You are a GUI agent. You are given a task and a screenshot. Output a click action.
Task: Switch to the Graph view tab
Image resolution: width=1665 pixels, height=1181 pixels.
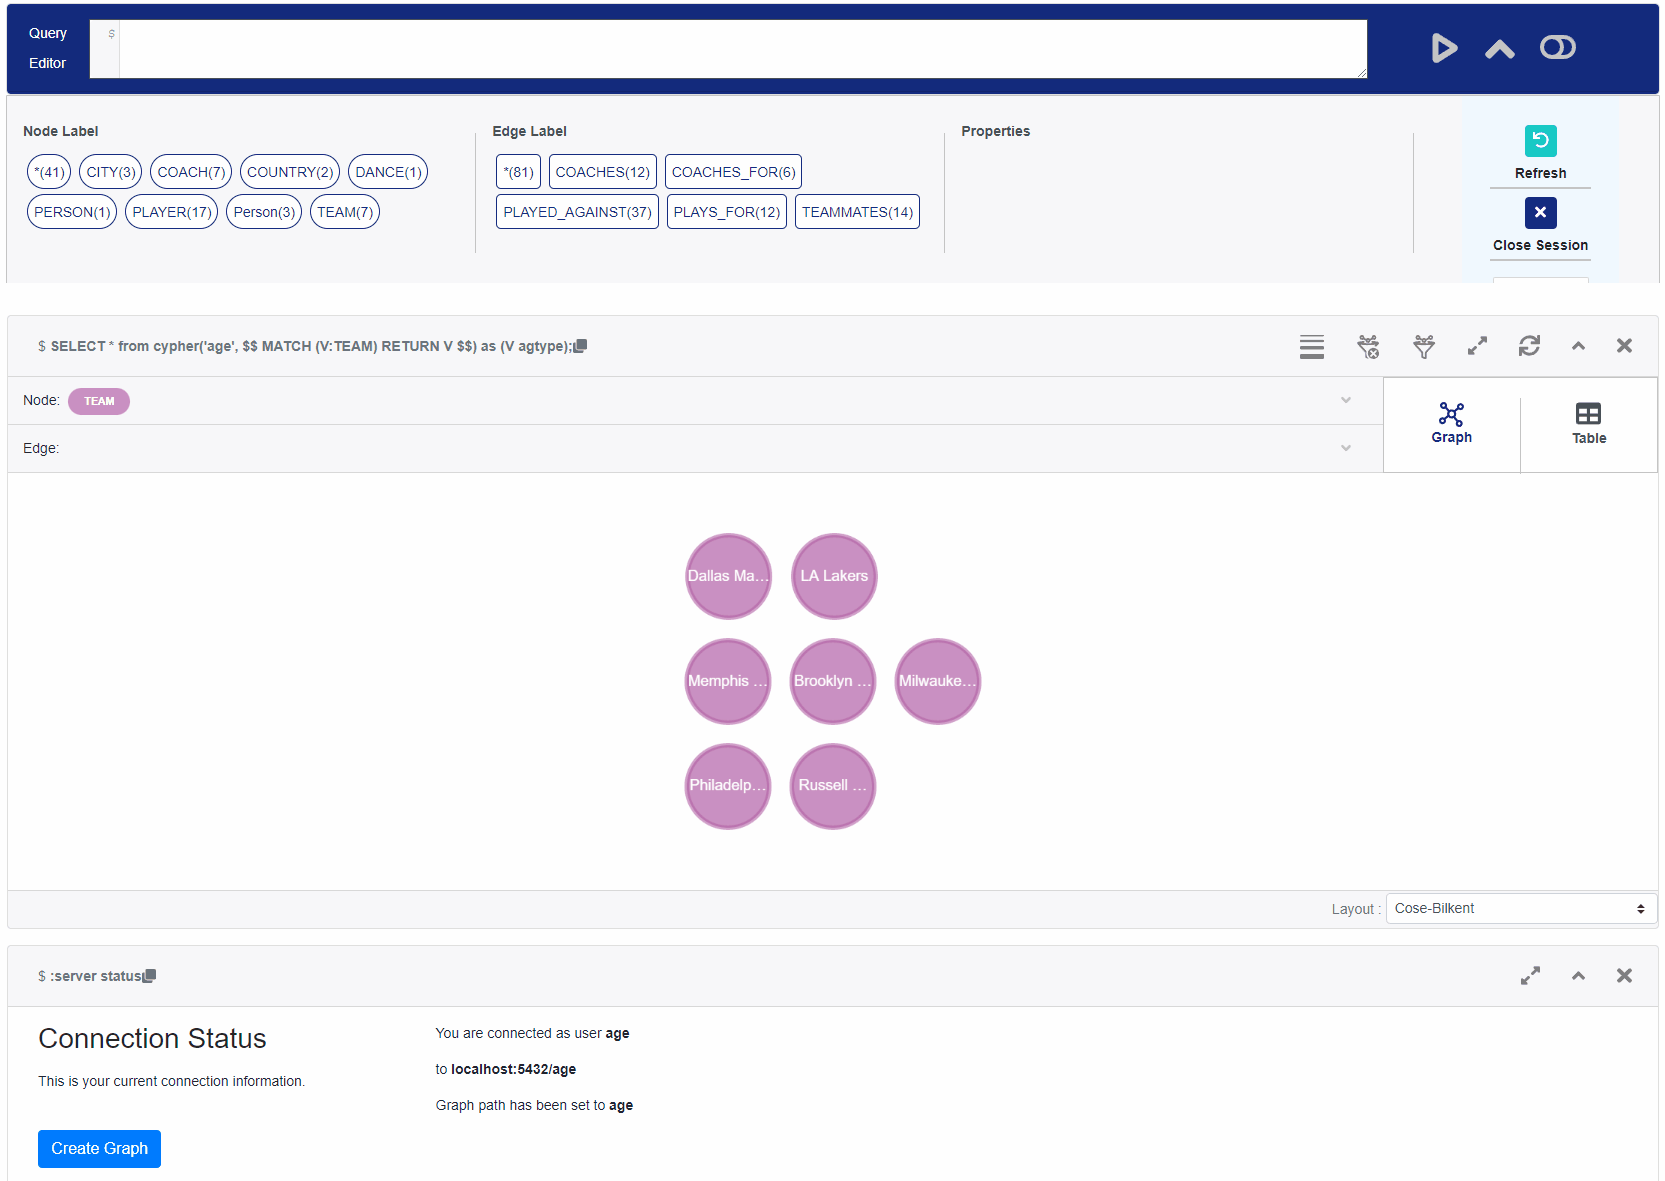tap(1451, 424)
